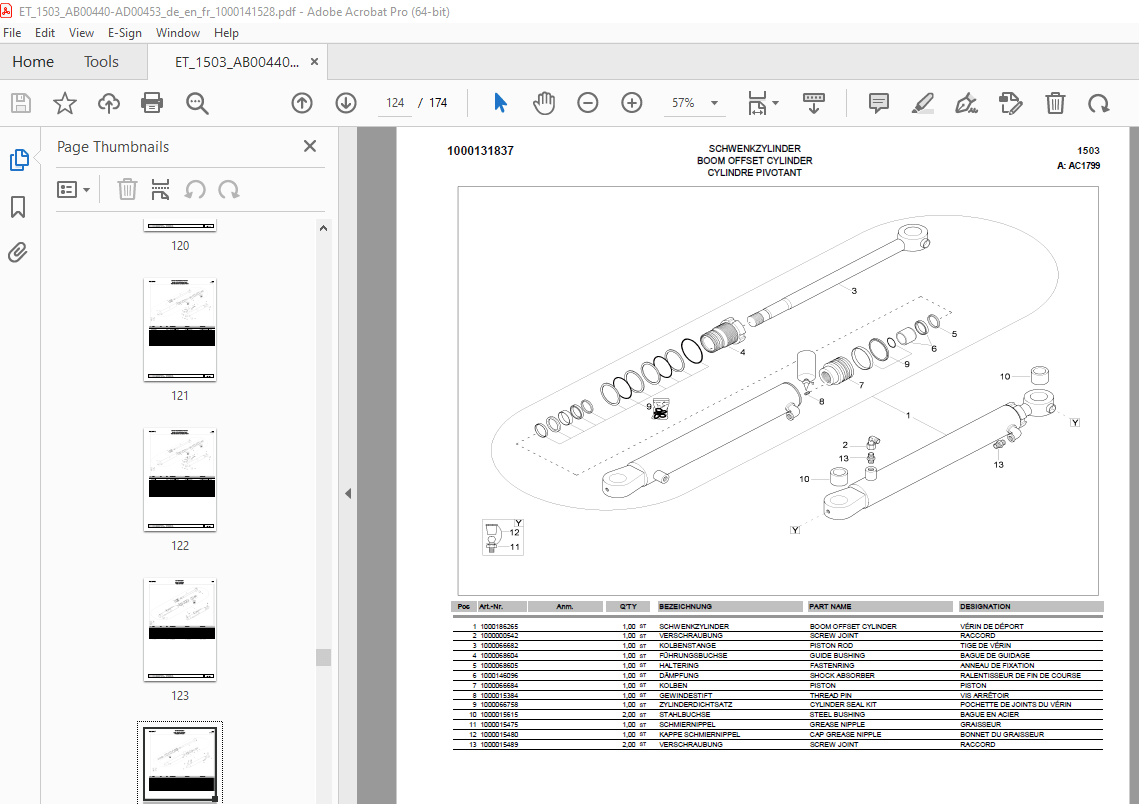The width and height of the screenshot is (1139, 804).
Task: Open the Attachments panel paperclip
Action: click(18, 252)
